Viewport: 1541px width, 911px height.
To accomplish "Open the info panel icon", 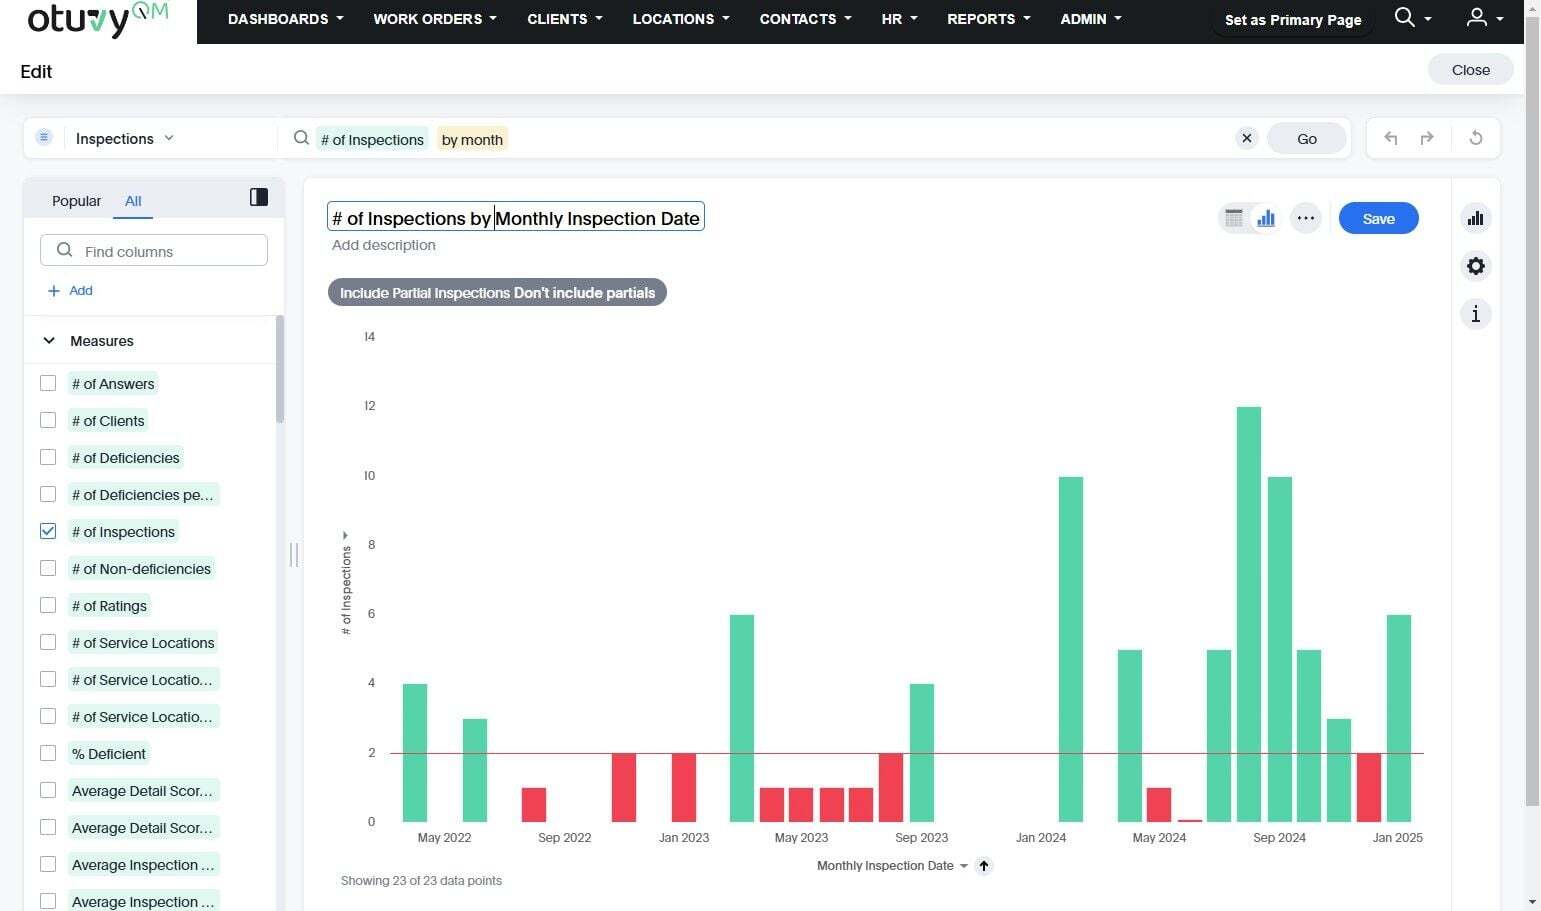I will click(1475, 314).
